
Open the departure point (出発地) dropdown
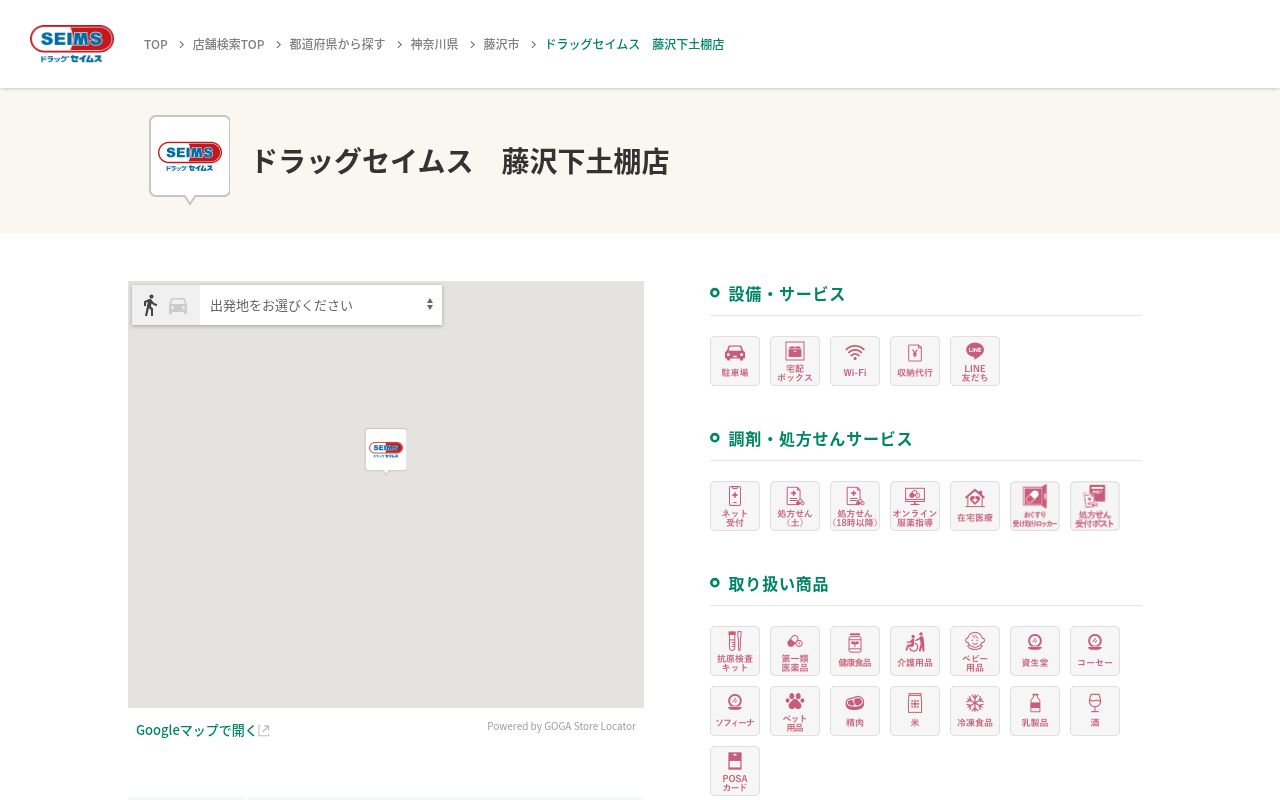point(321,305)
